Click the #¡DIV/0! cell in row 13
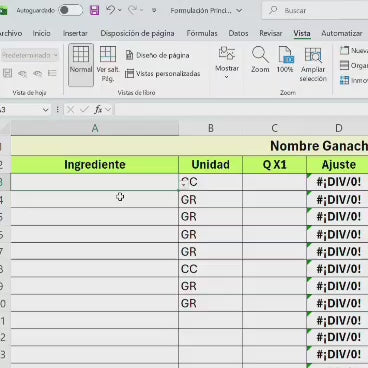 tap(337, 354)
